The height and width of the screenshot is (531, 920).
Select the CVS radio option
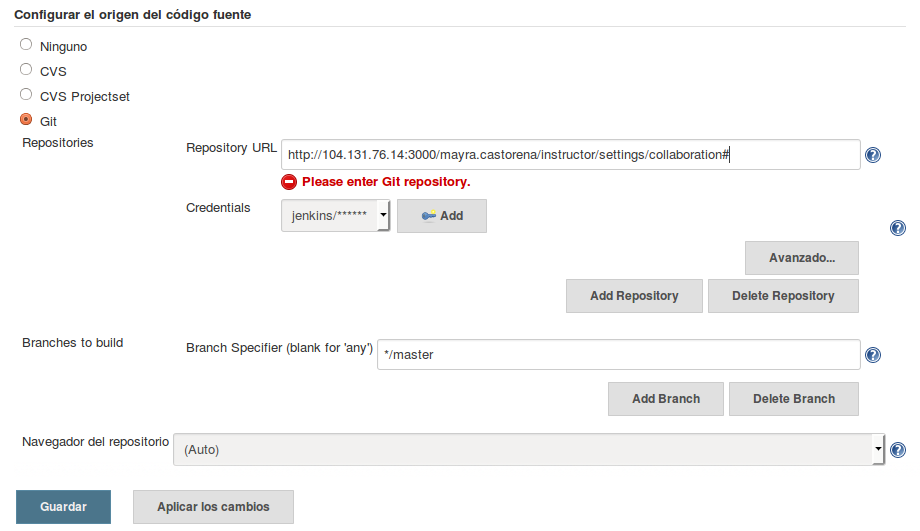pyautogui.click(x=26, y=70)
